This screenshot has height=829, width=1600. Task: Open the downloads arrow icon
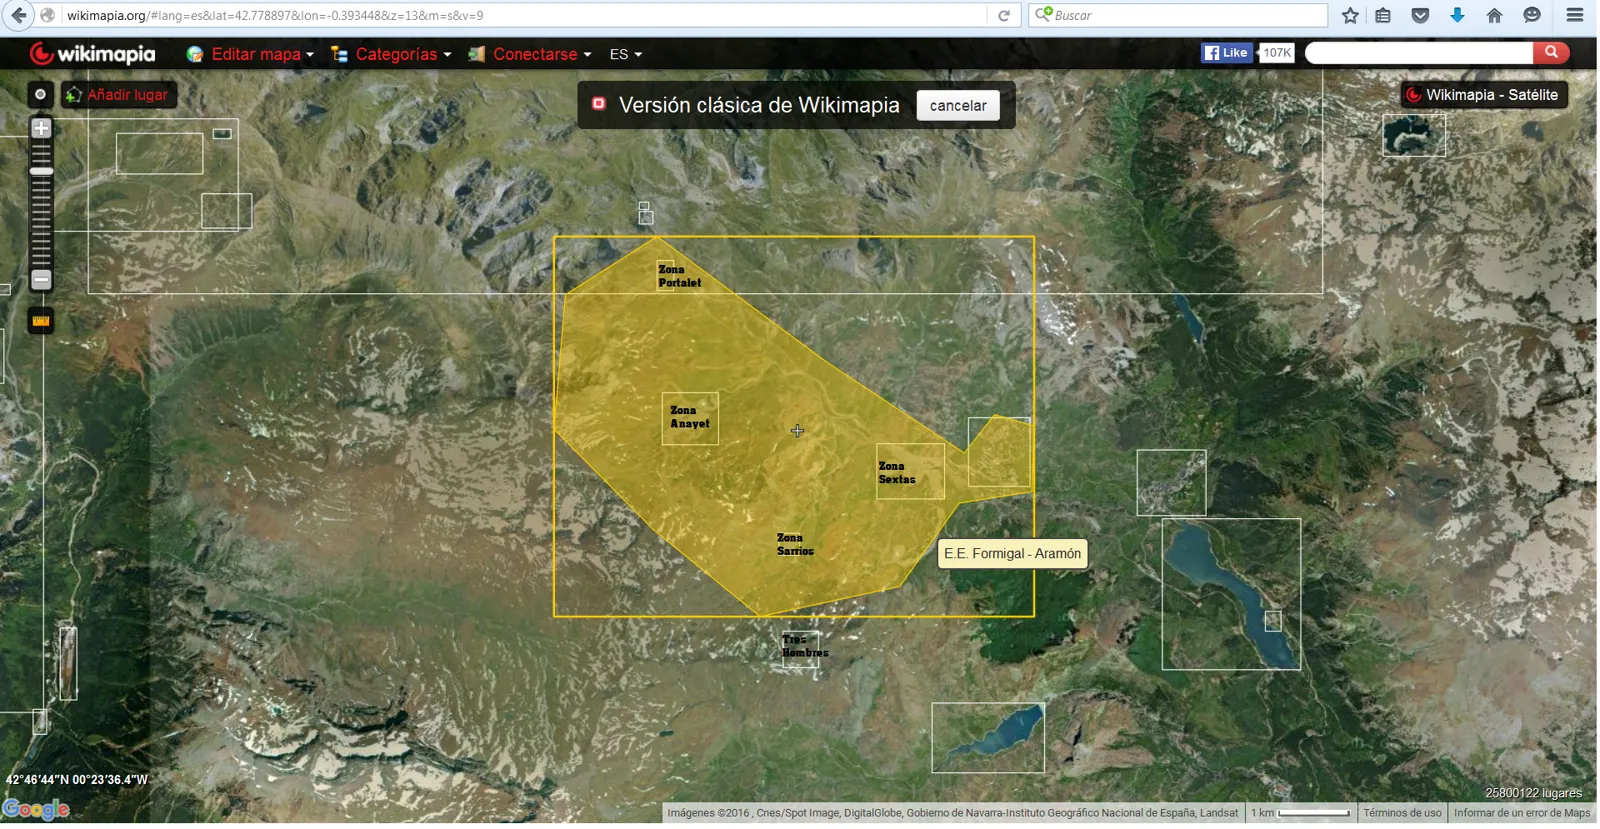point(1457,15)
